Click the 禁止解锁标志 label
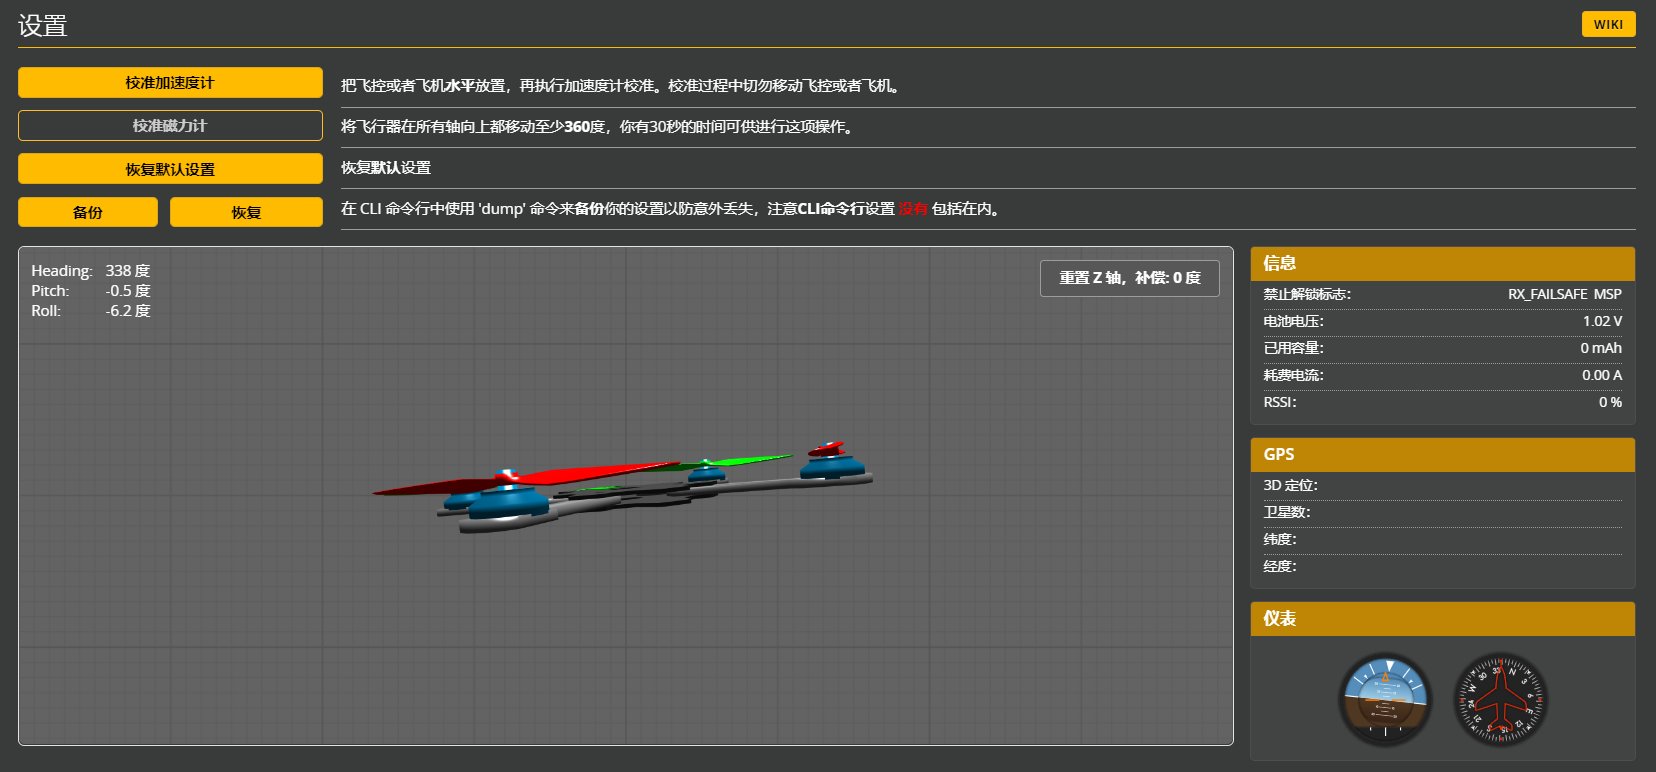The image size is (1656, 772). point(1307,294)
